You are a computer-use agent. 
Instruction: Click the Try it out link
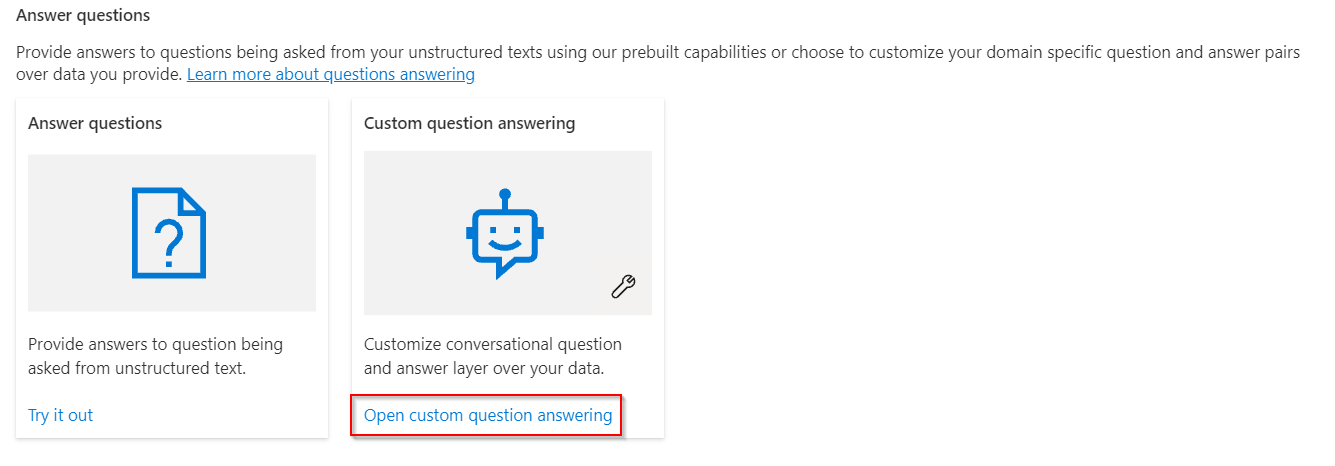coord(60,415)
